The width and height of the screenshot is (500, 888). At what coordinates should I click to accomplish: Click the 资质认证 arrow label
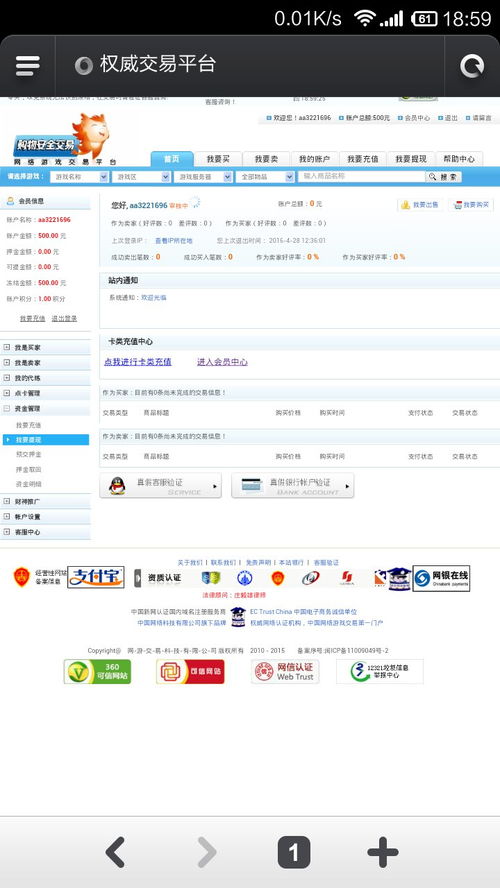tap(160, 578)
